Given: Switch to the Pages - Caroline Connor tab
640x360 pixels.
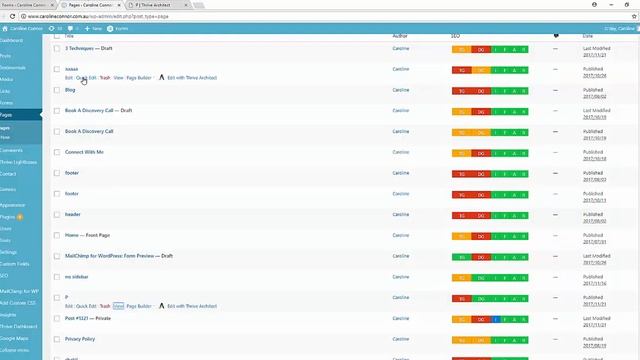Looking at the screenshot, I should (91, 5).
